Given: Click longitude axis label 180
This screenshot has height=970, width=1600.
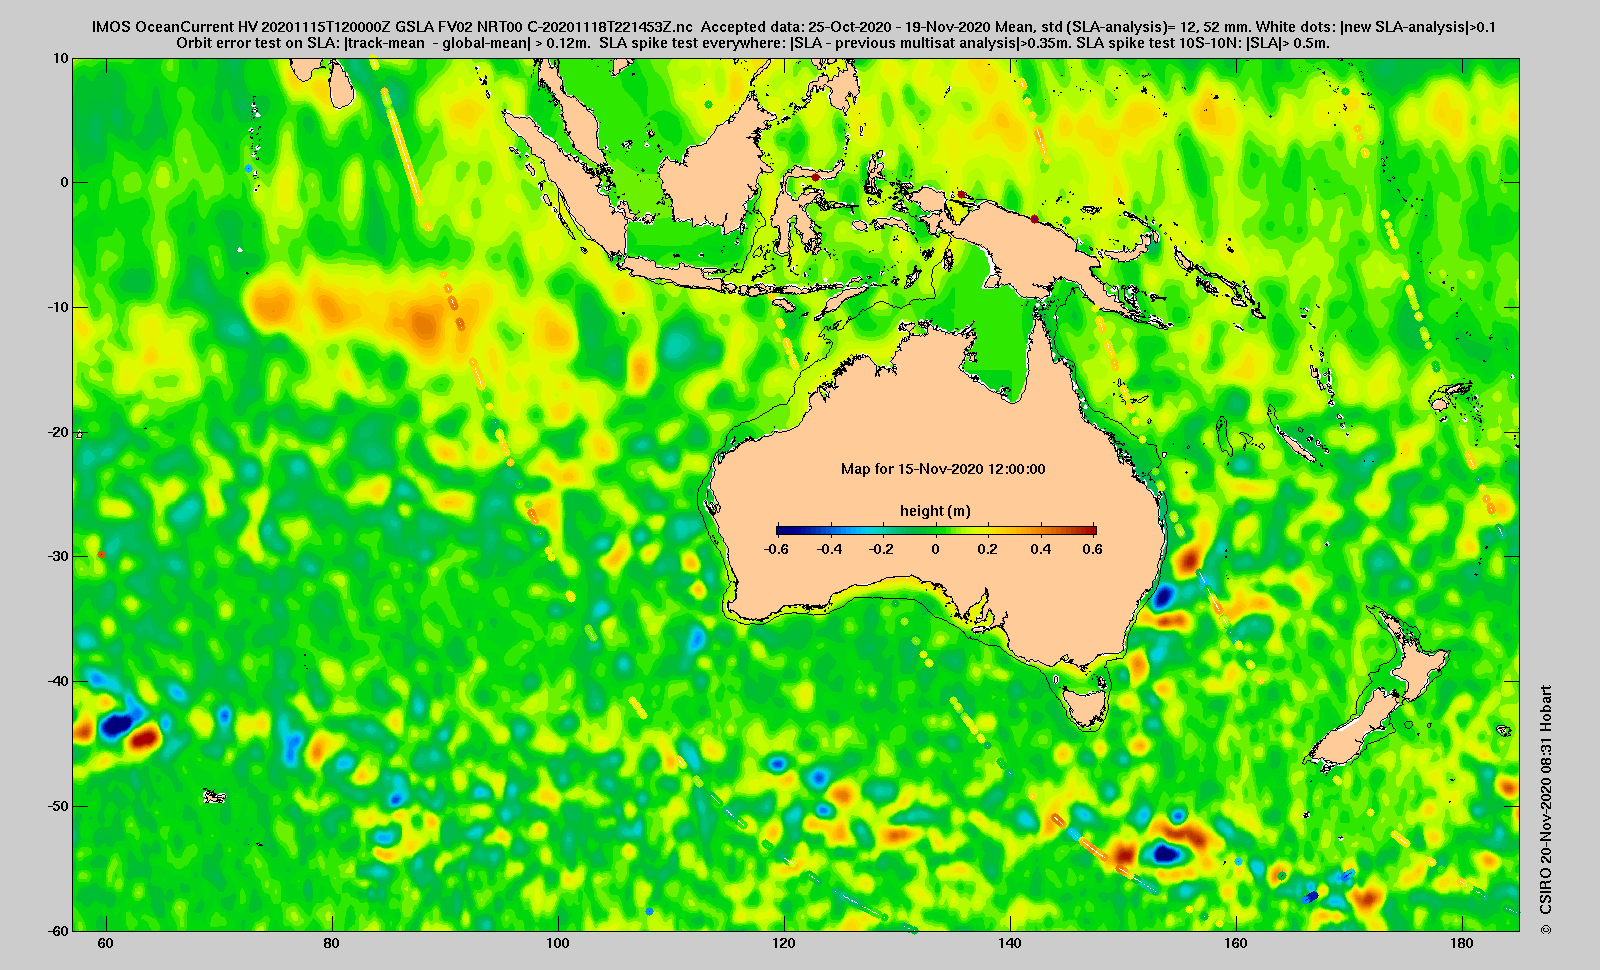Looking at the screenshot, I should point(1462,943).
